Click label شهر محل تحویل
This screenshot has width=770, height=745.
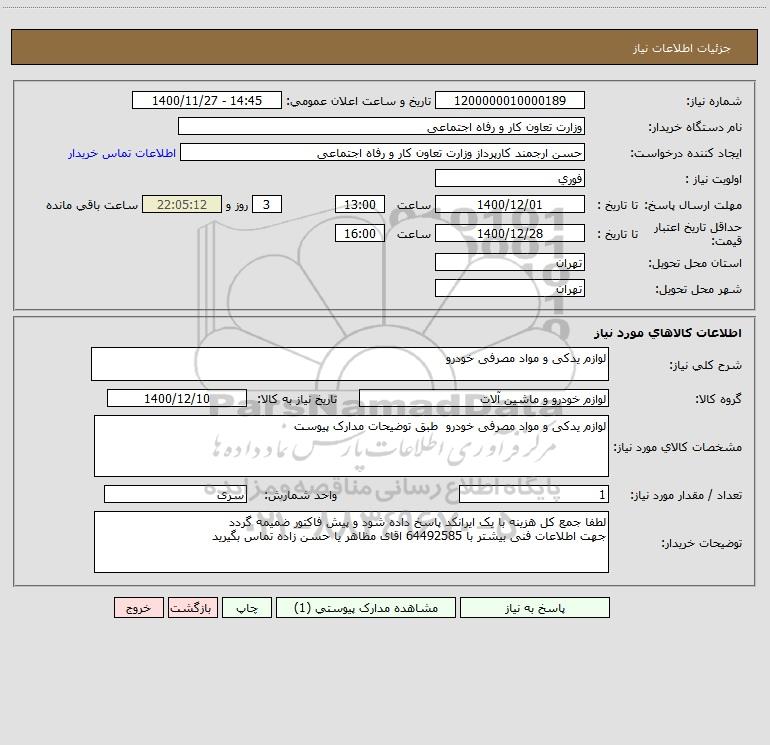tap(699, 290)
